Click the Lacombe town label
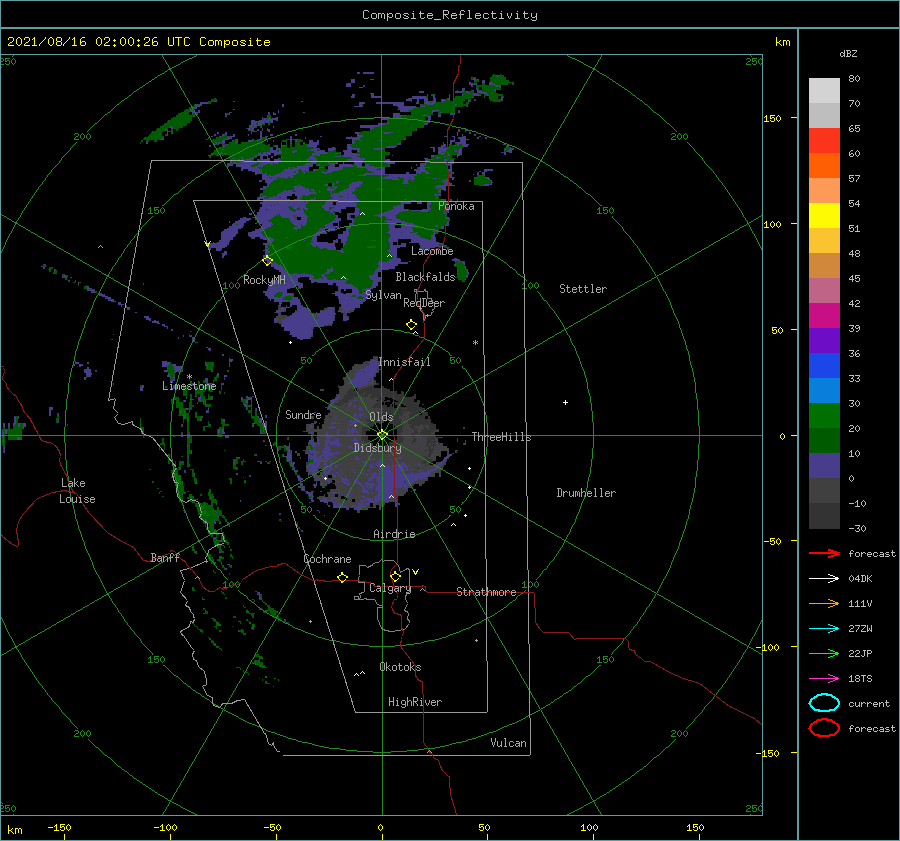900x841 pixels. pos(432,251)
